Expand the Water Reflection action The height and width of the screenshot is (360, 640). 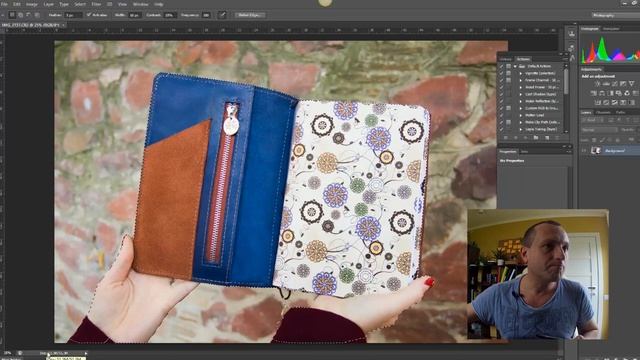(521, 101)
